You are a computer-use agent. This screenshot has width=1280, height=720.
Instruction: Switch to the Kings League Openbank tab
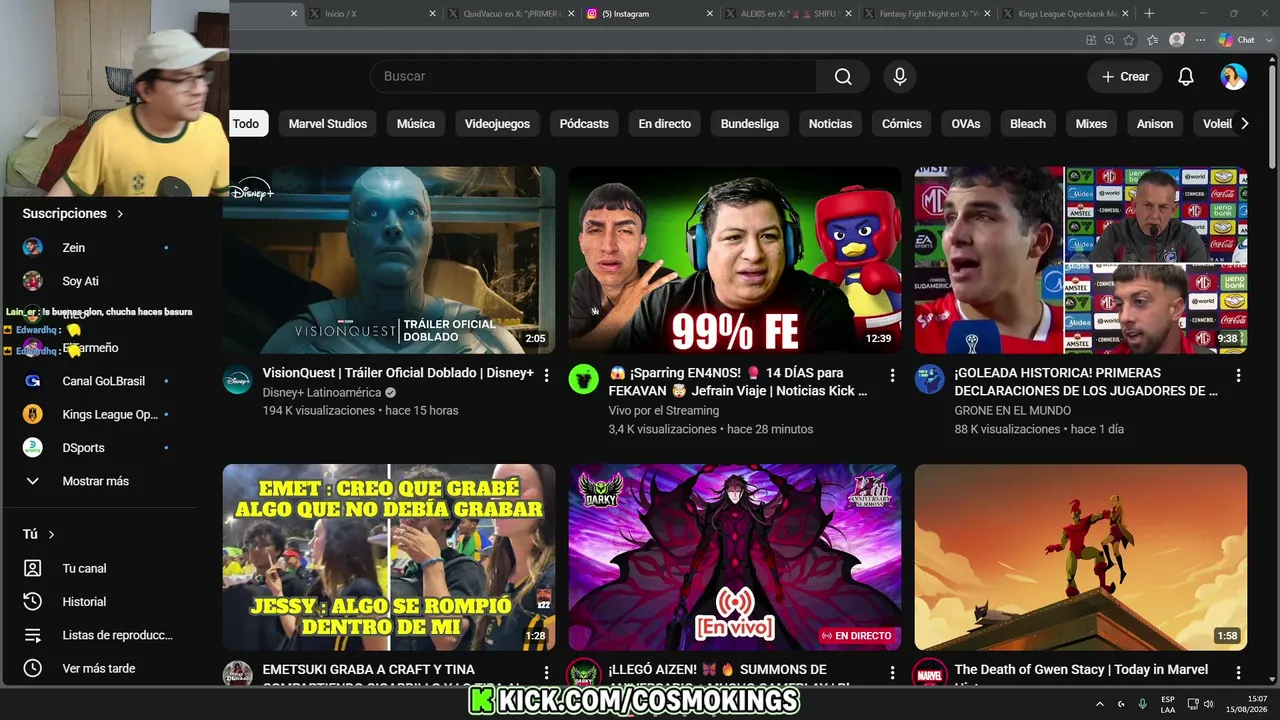coord(1065,14)
